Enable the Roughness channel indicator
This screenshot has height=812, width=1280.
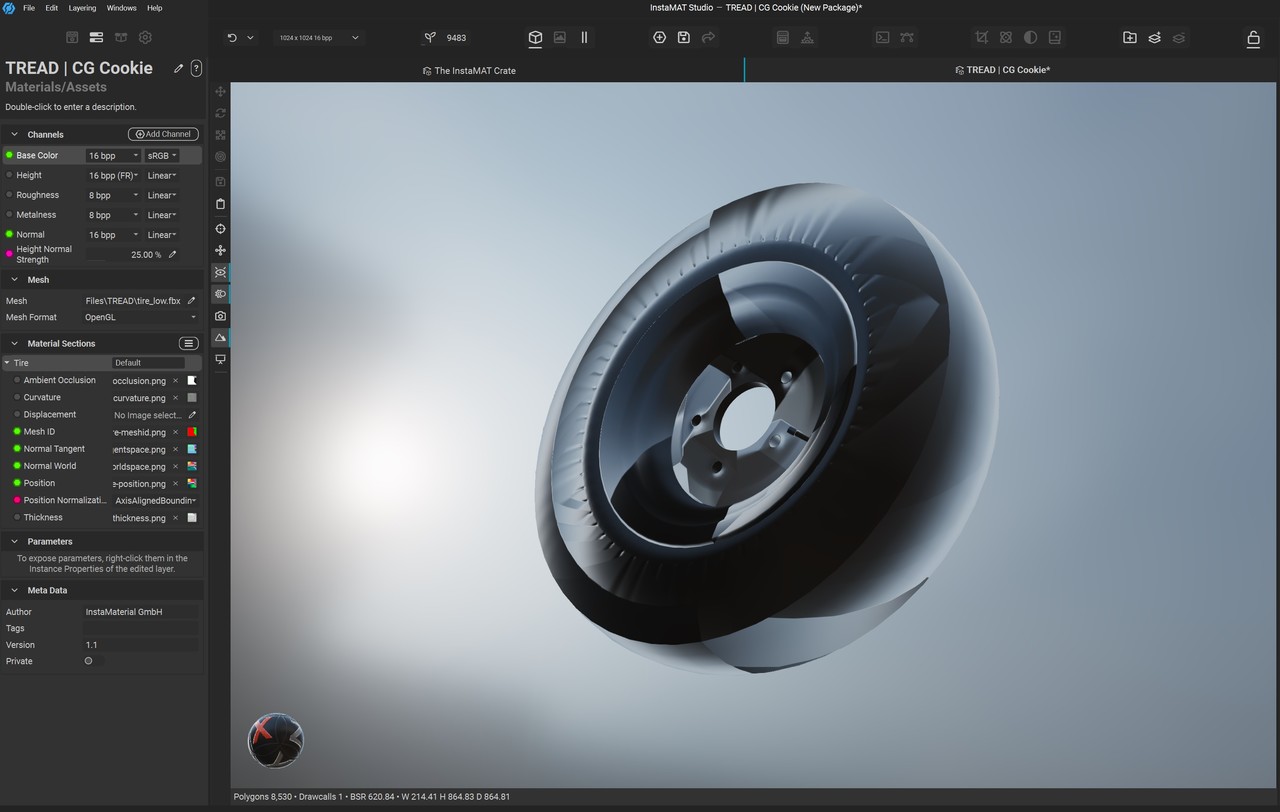pos(9,195)
